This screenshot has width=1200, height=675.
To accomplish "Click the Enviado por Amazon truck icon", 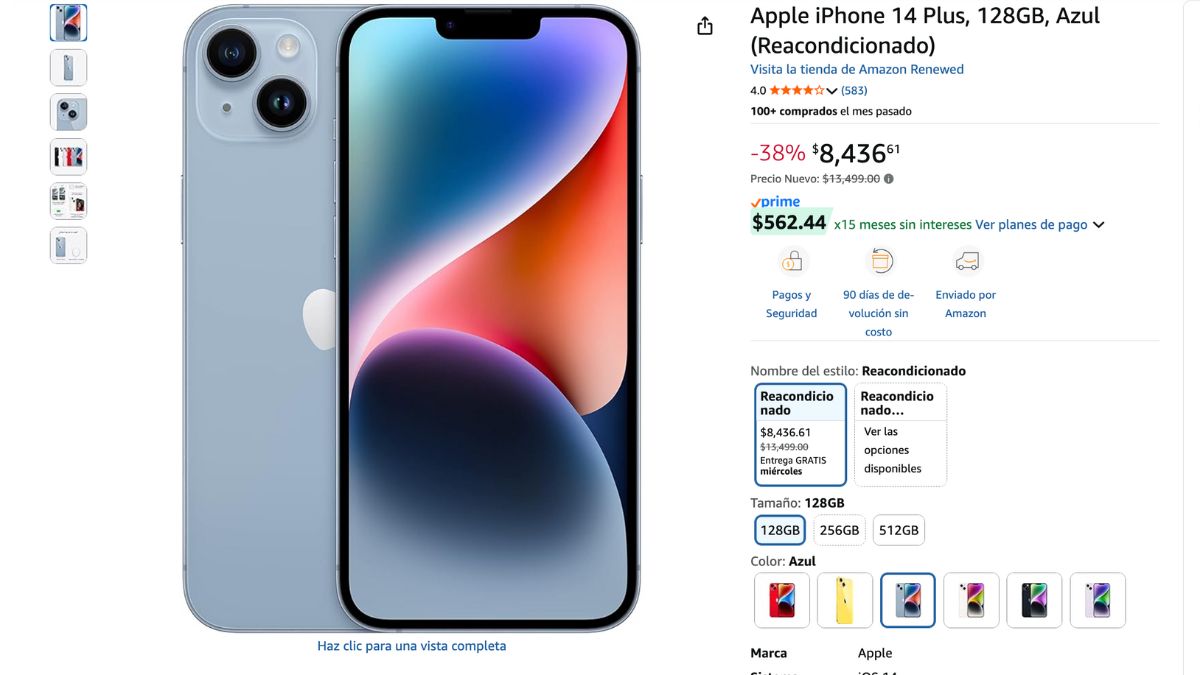I will [966, 262].
